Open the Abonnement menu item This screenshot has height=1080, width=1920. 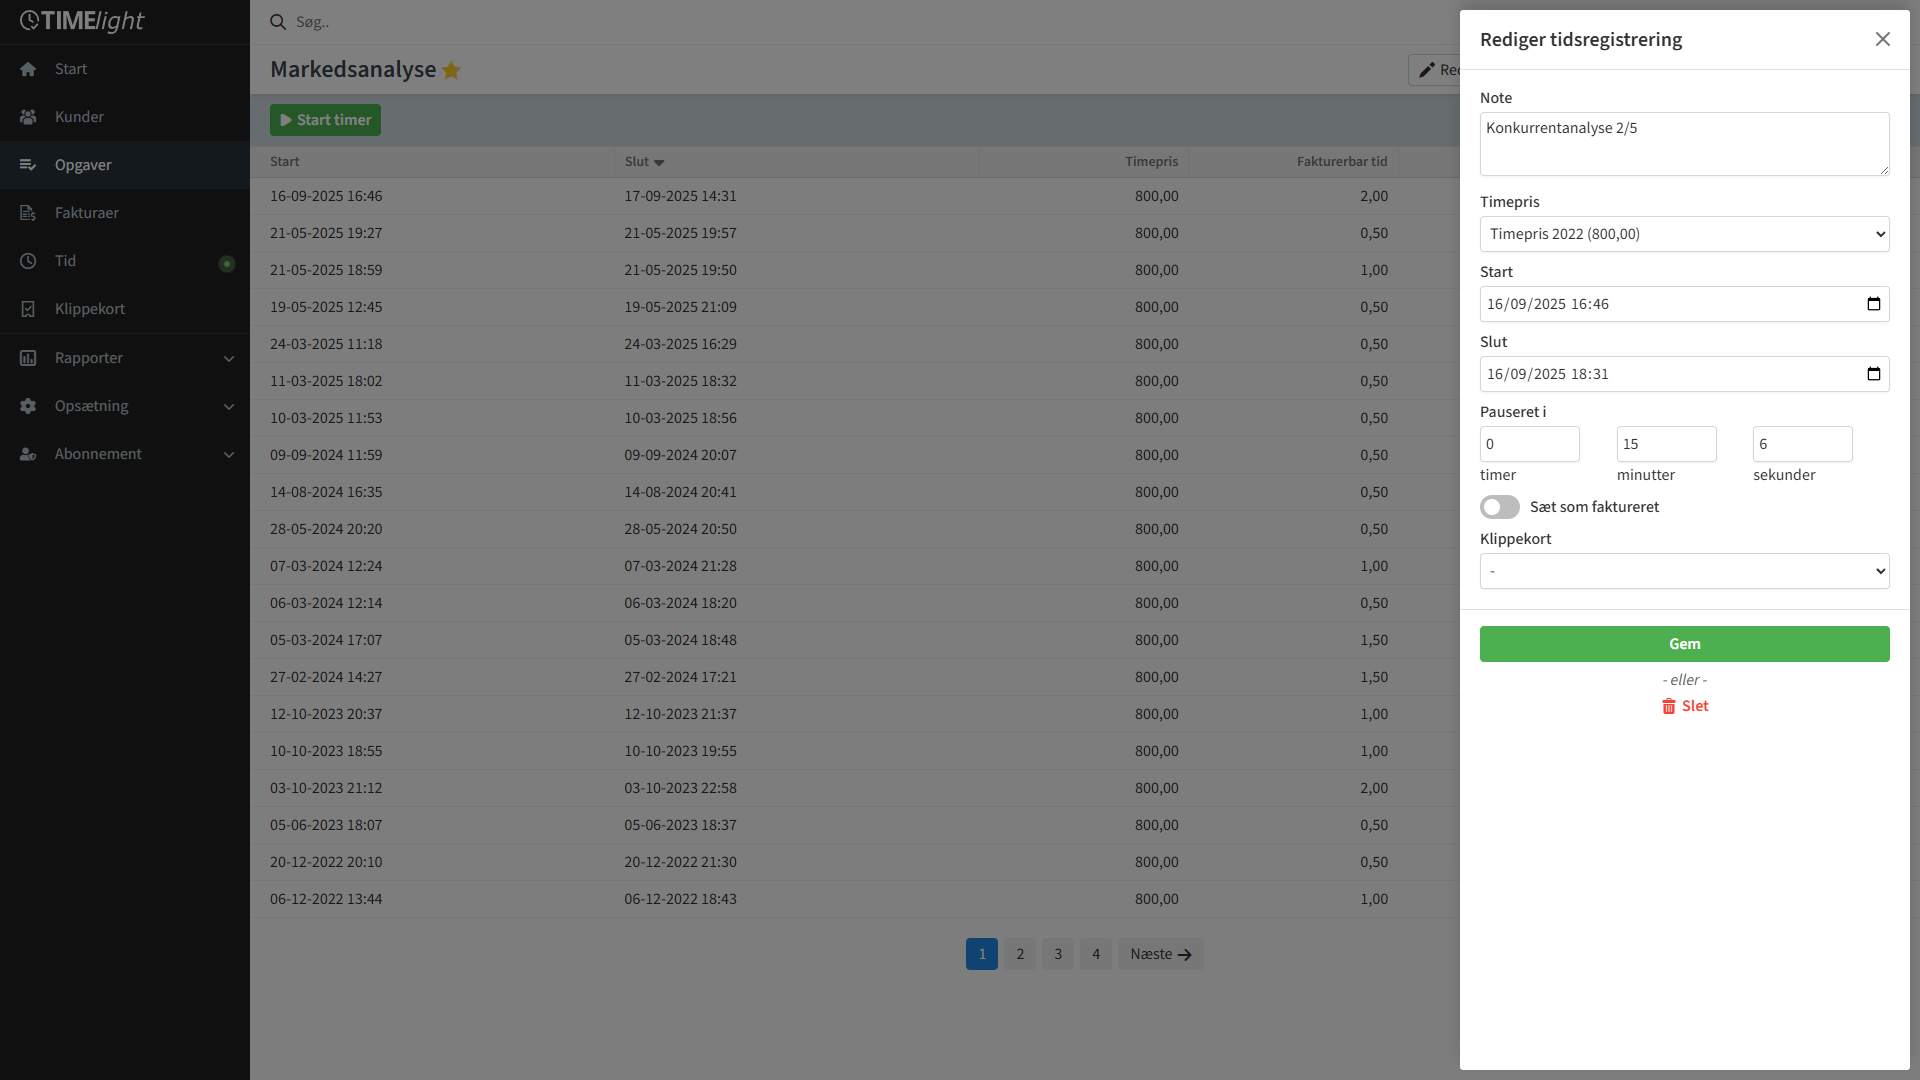click(x=98, y=454)
